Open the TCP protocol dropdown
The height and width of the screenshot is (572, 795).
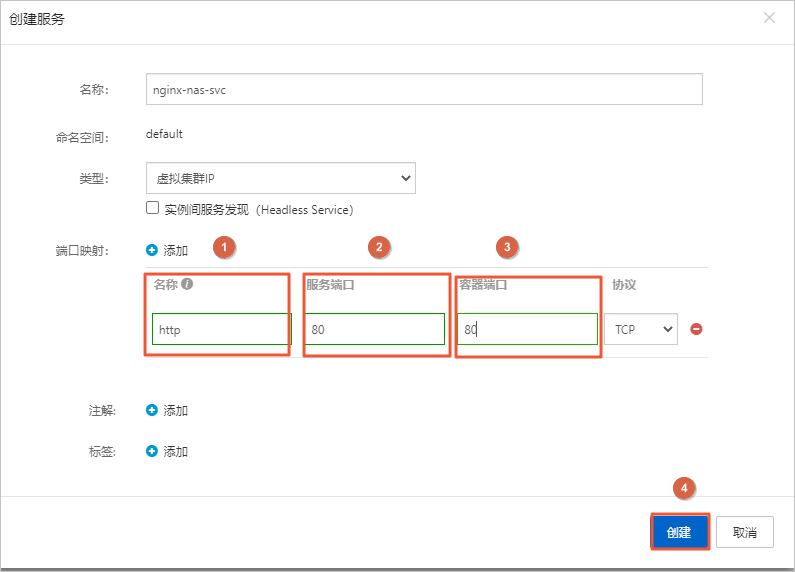641,329
